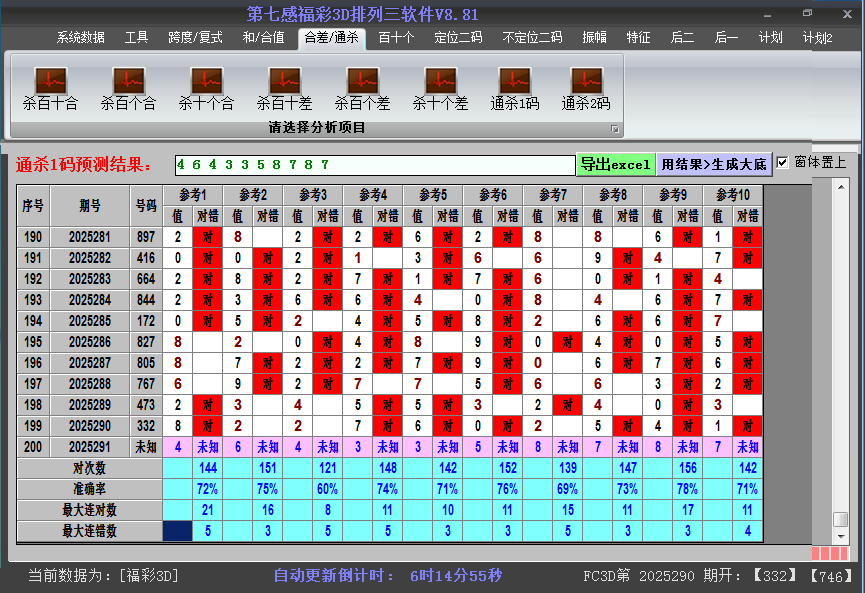Open the 振幅 menu tab
This screenshot has height=593, width=865.
[595, 38]
